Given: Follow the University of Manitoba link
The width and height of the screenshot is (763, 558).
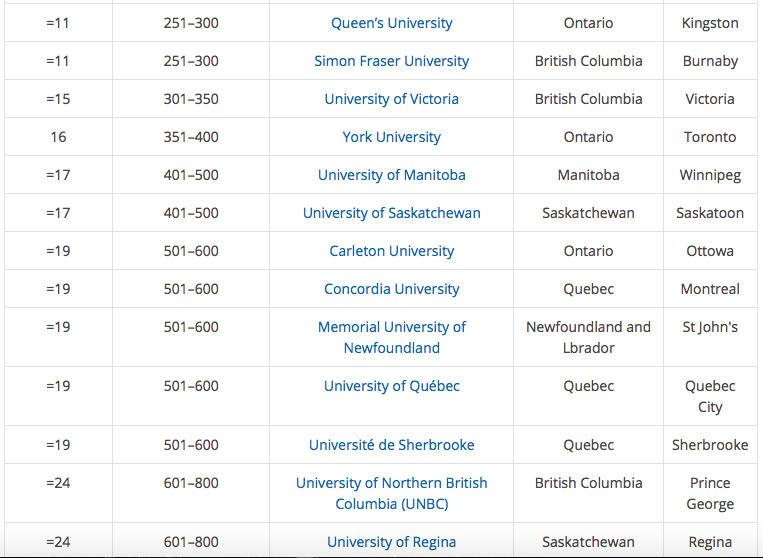Looking at the screenshot, I should pyautogui.click(x=391, y=175).
